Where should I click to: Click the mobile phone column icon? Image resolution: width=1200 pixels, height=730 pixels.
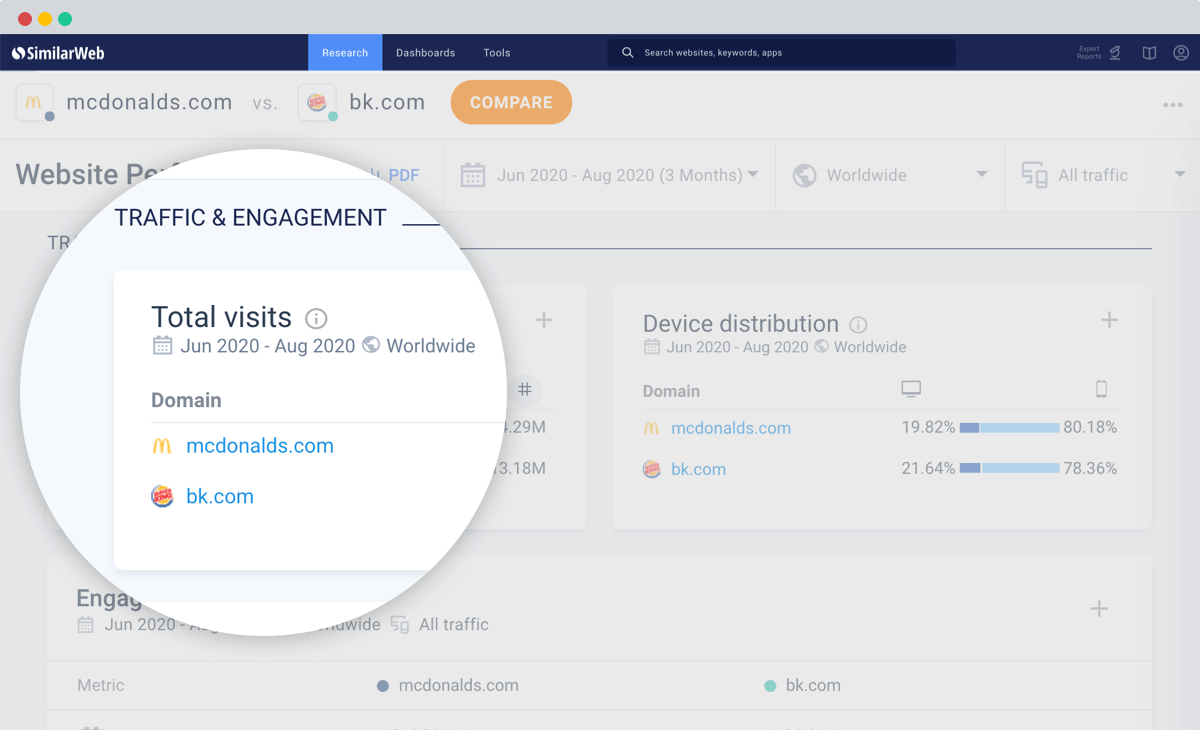point(1101,389)
